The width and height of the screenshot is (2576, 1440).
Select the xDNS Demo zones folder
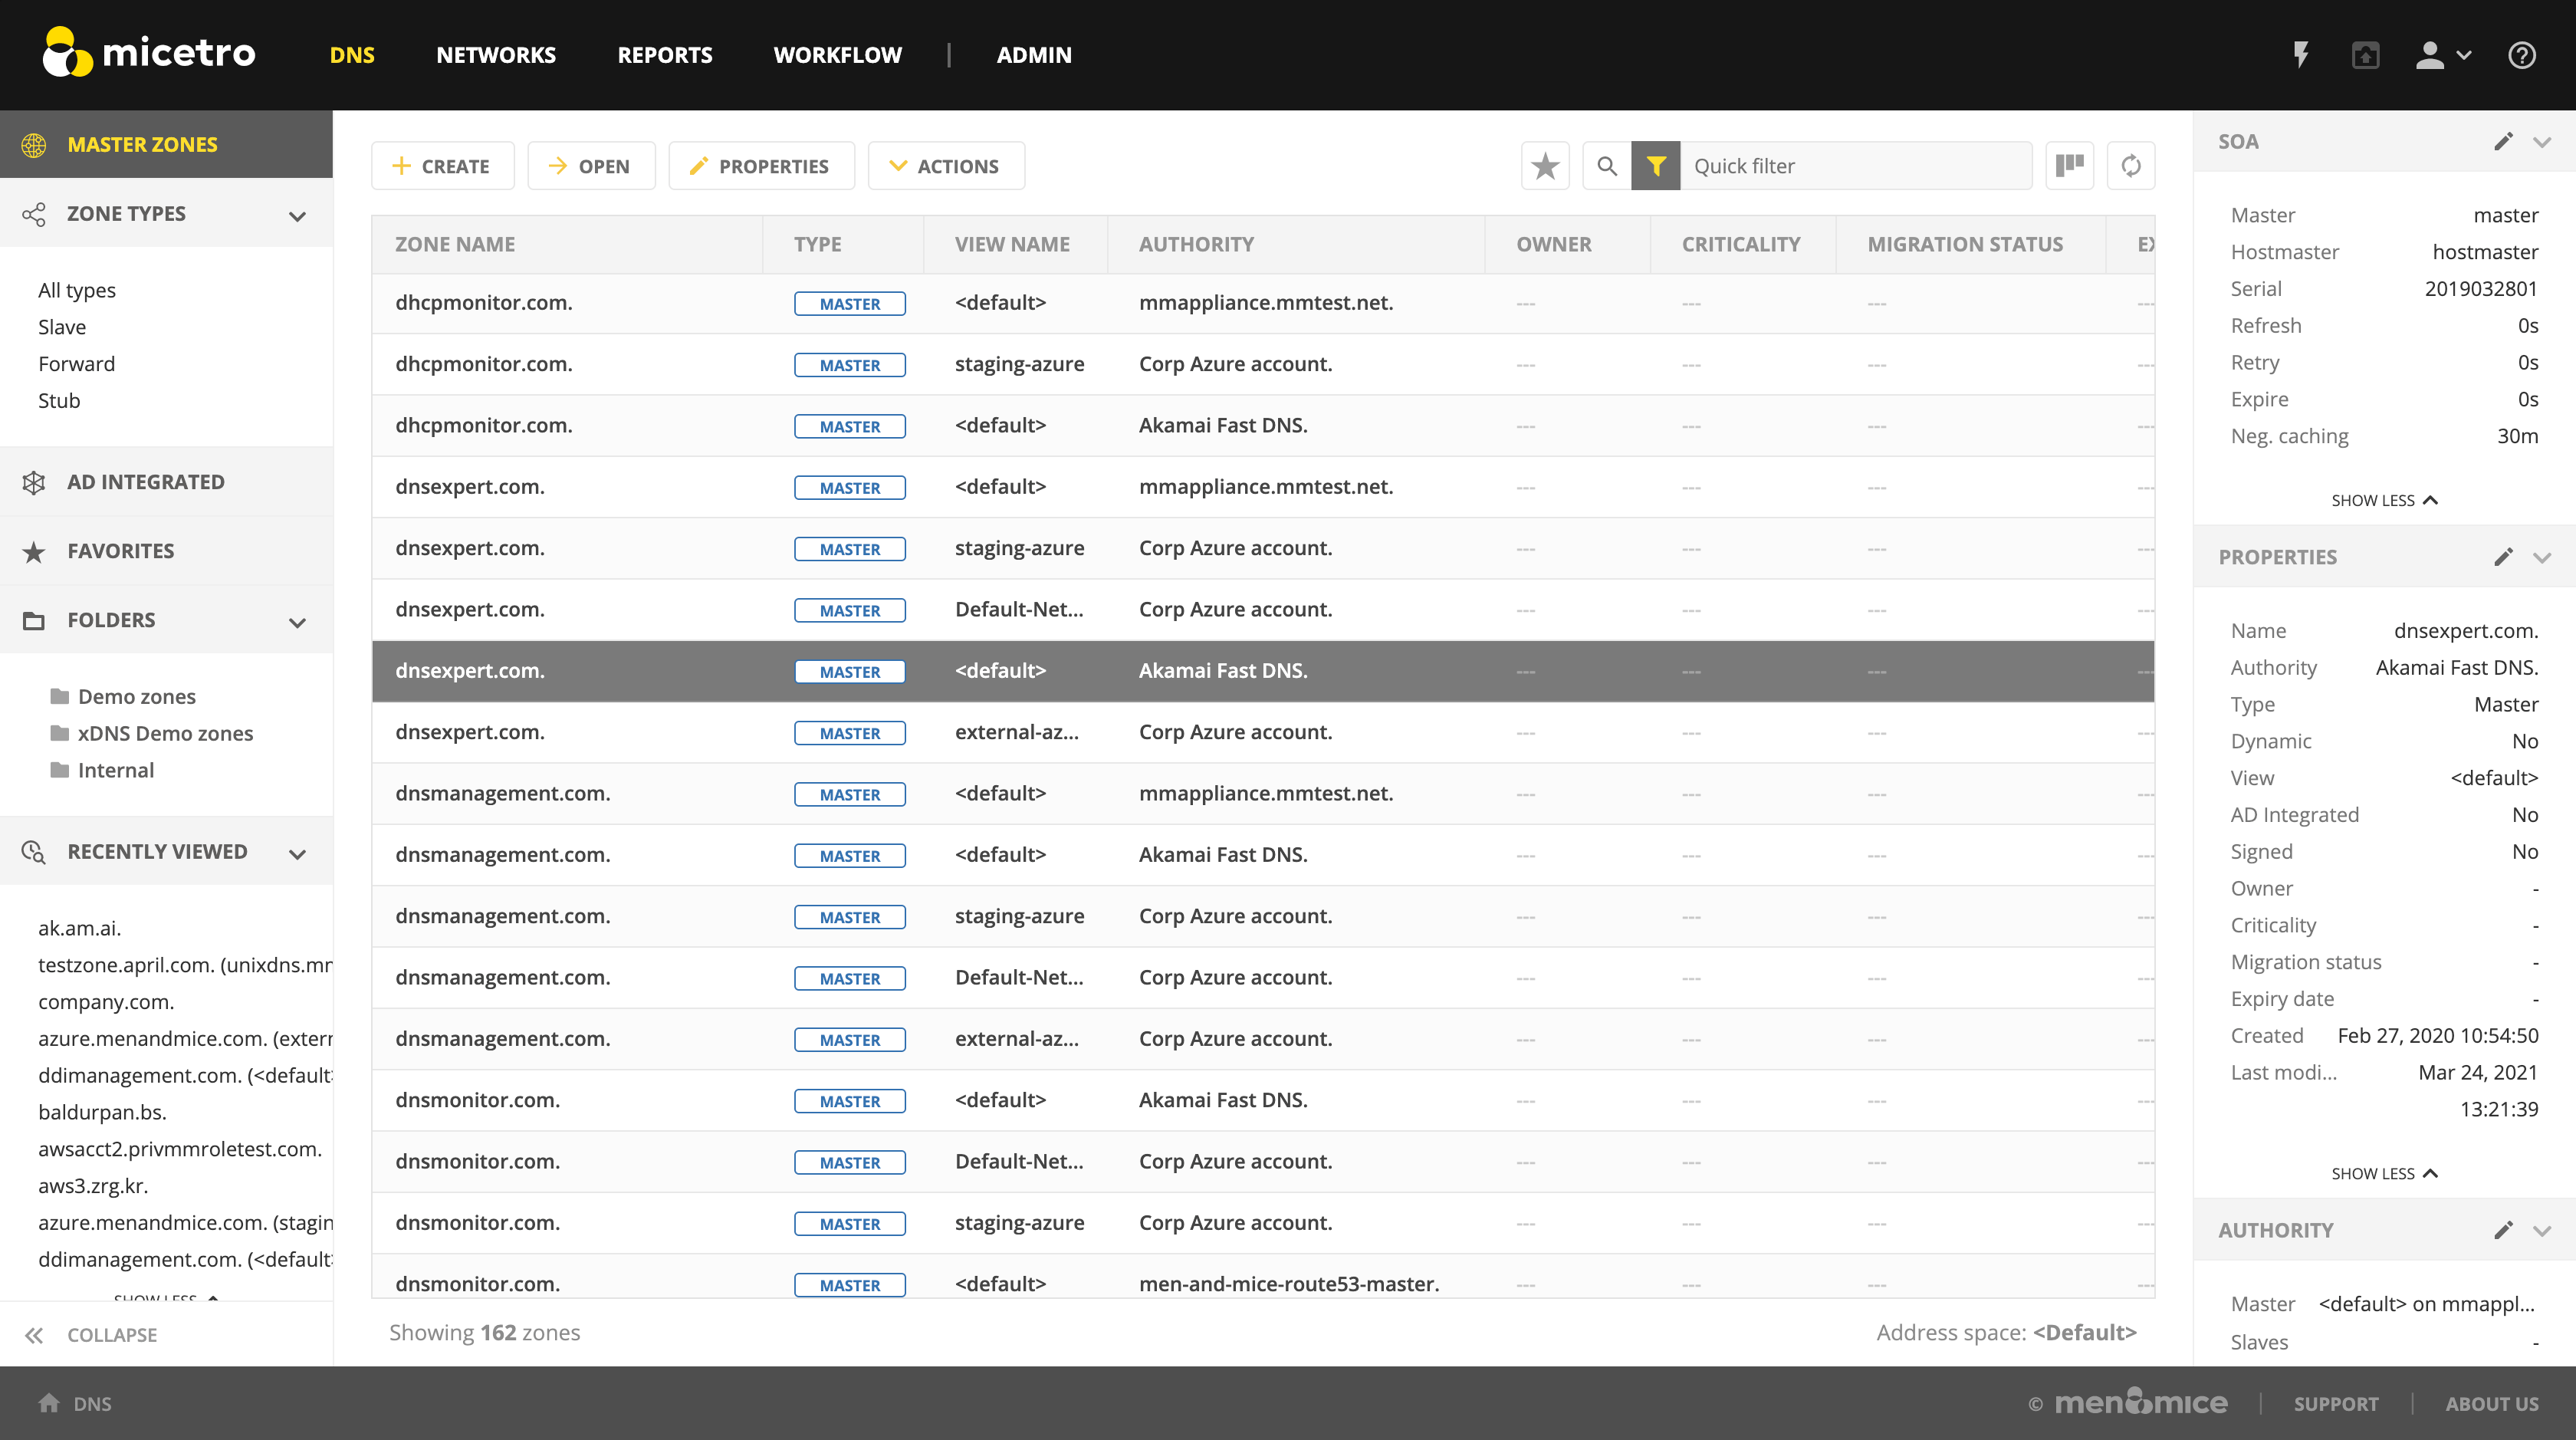165,733
